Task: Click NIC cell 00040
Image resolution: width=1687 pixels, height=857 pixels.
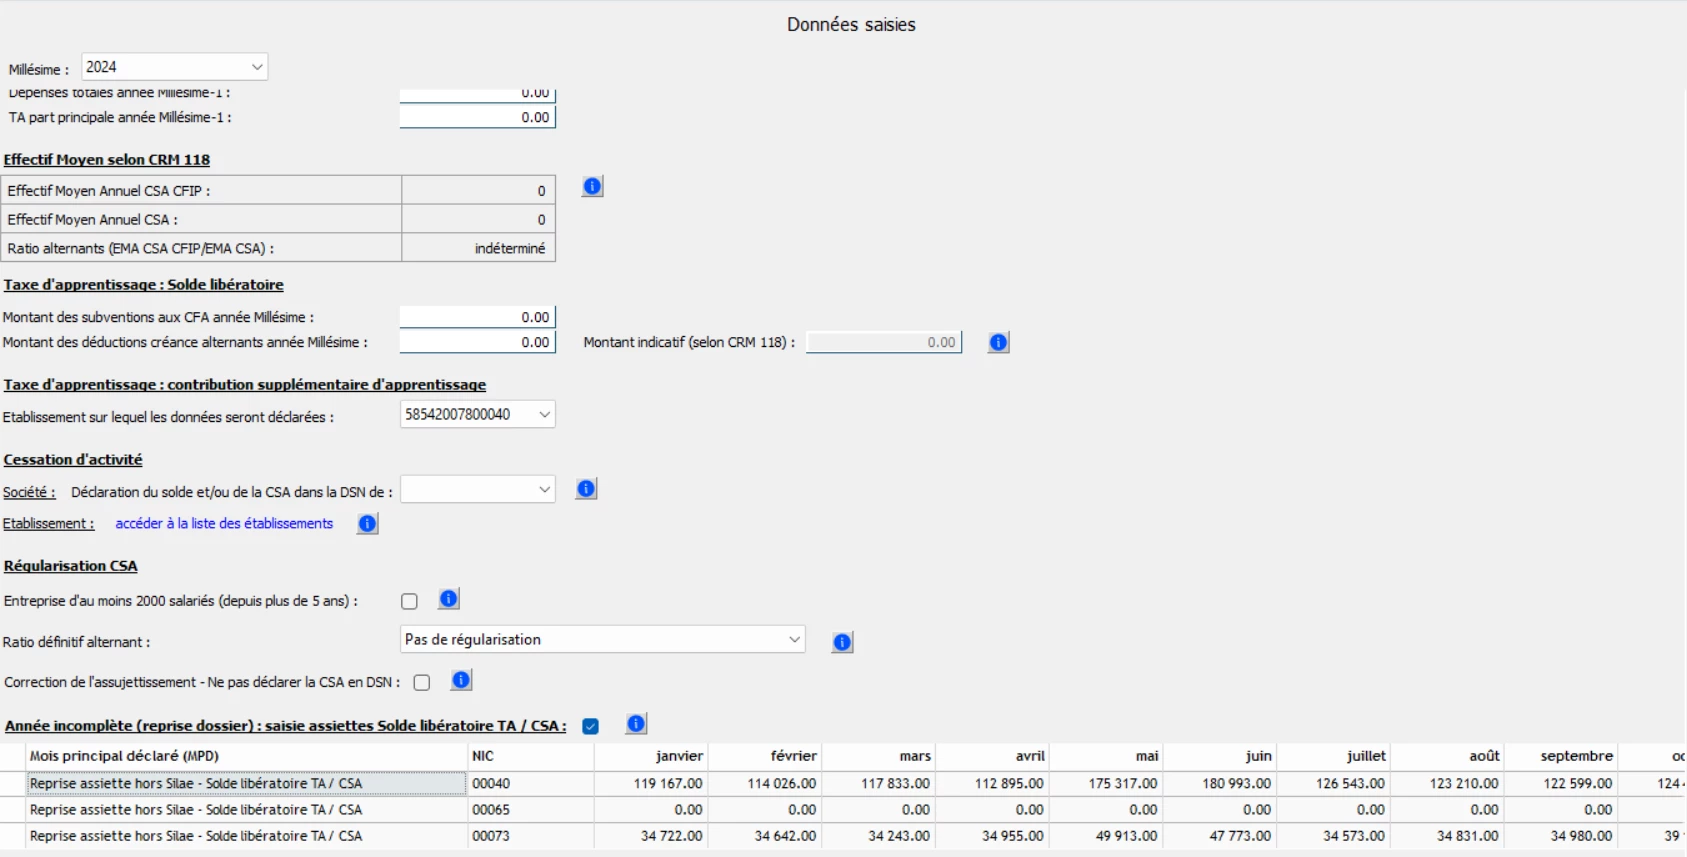Action: point(531,783)
